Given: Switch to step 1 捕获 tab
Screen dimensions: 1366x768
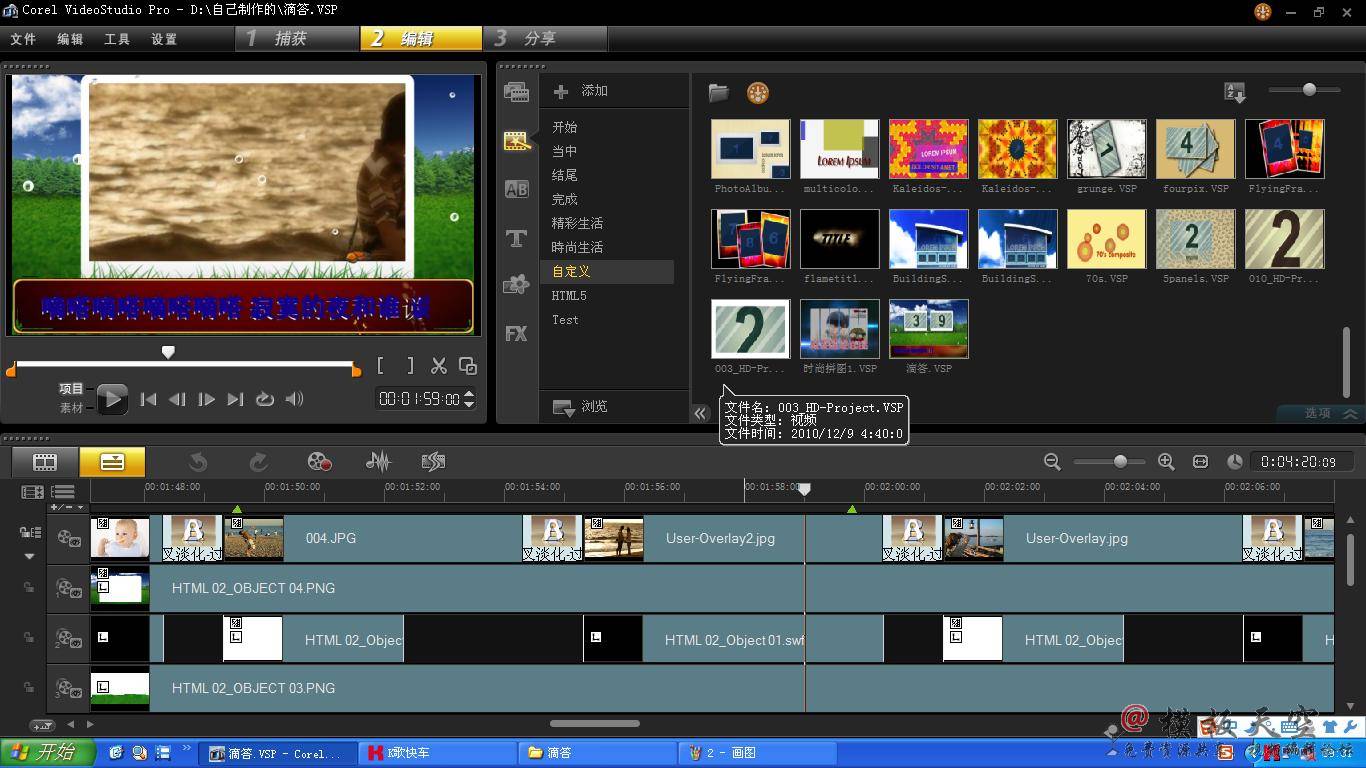Looking at the screenshot, I should (x=297, y=38).
